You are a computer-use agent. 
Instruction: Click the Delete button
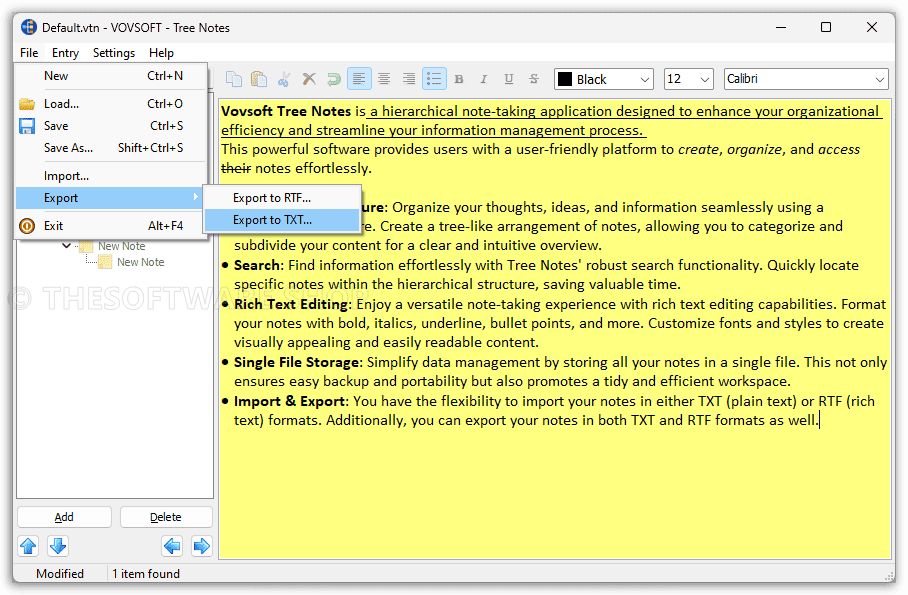tap(166, 517)
